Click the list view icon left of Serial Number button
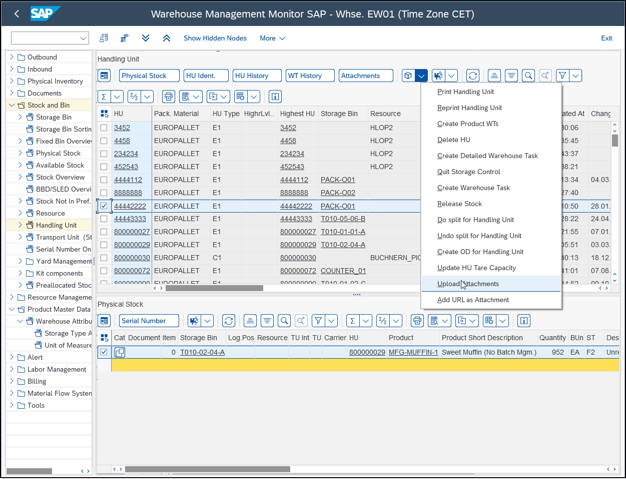The height and width of the screenshot is (479, 626). coord(104,321)
